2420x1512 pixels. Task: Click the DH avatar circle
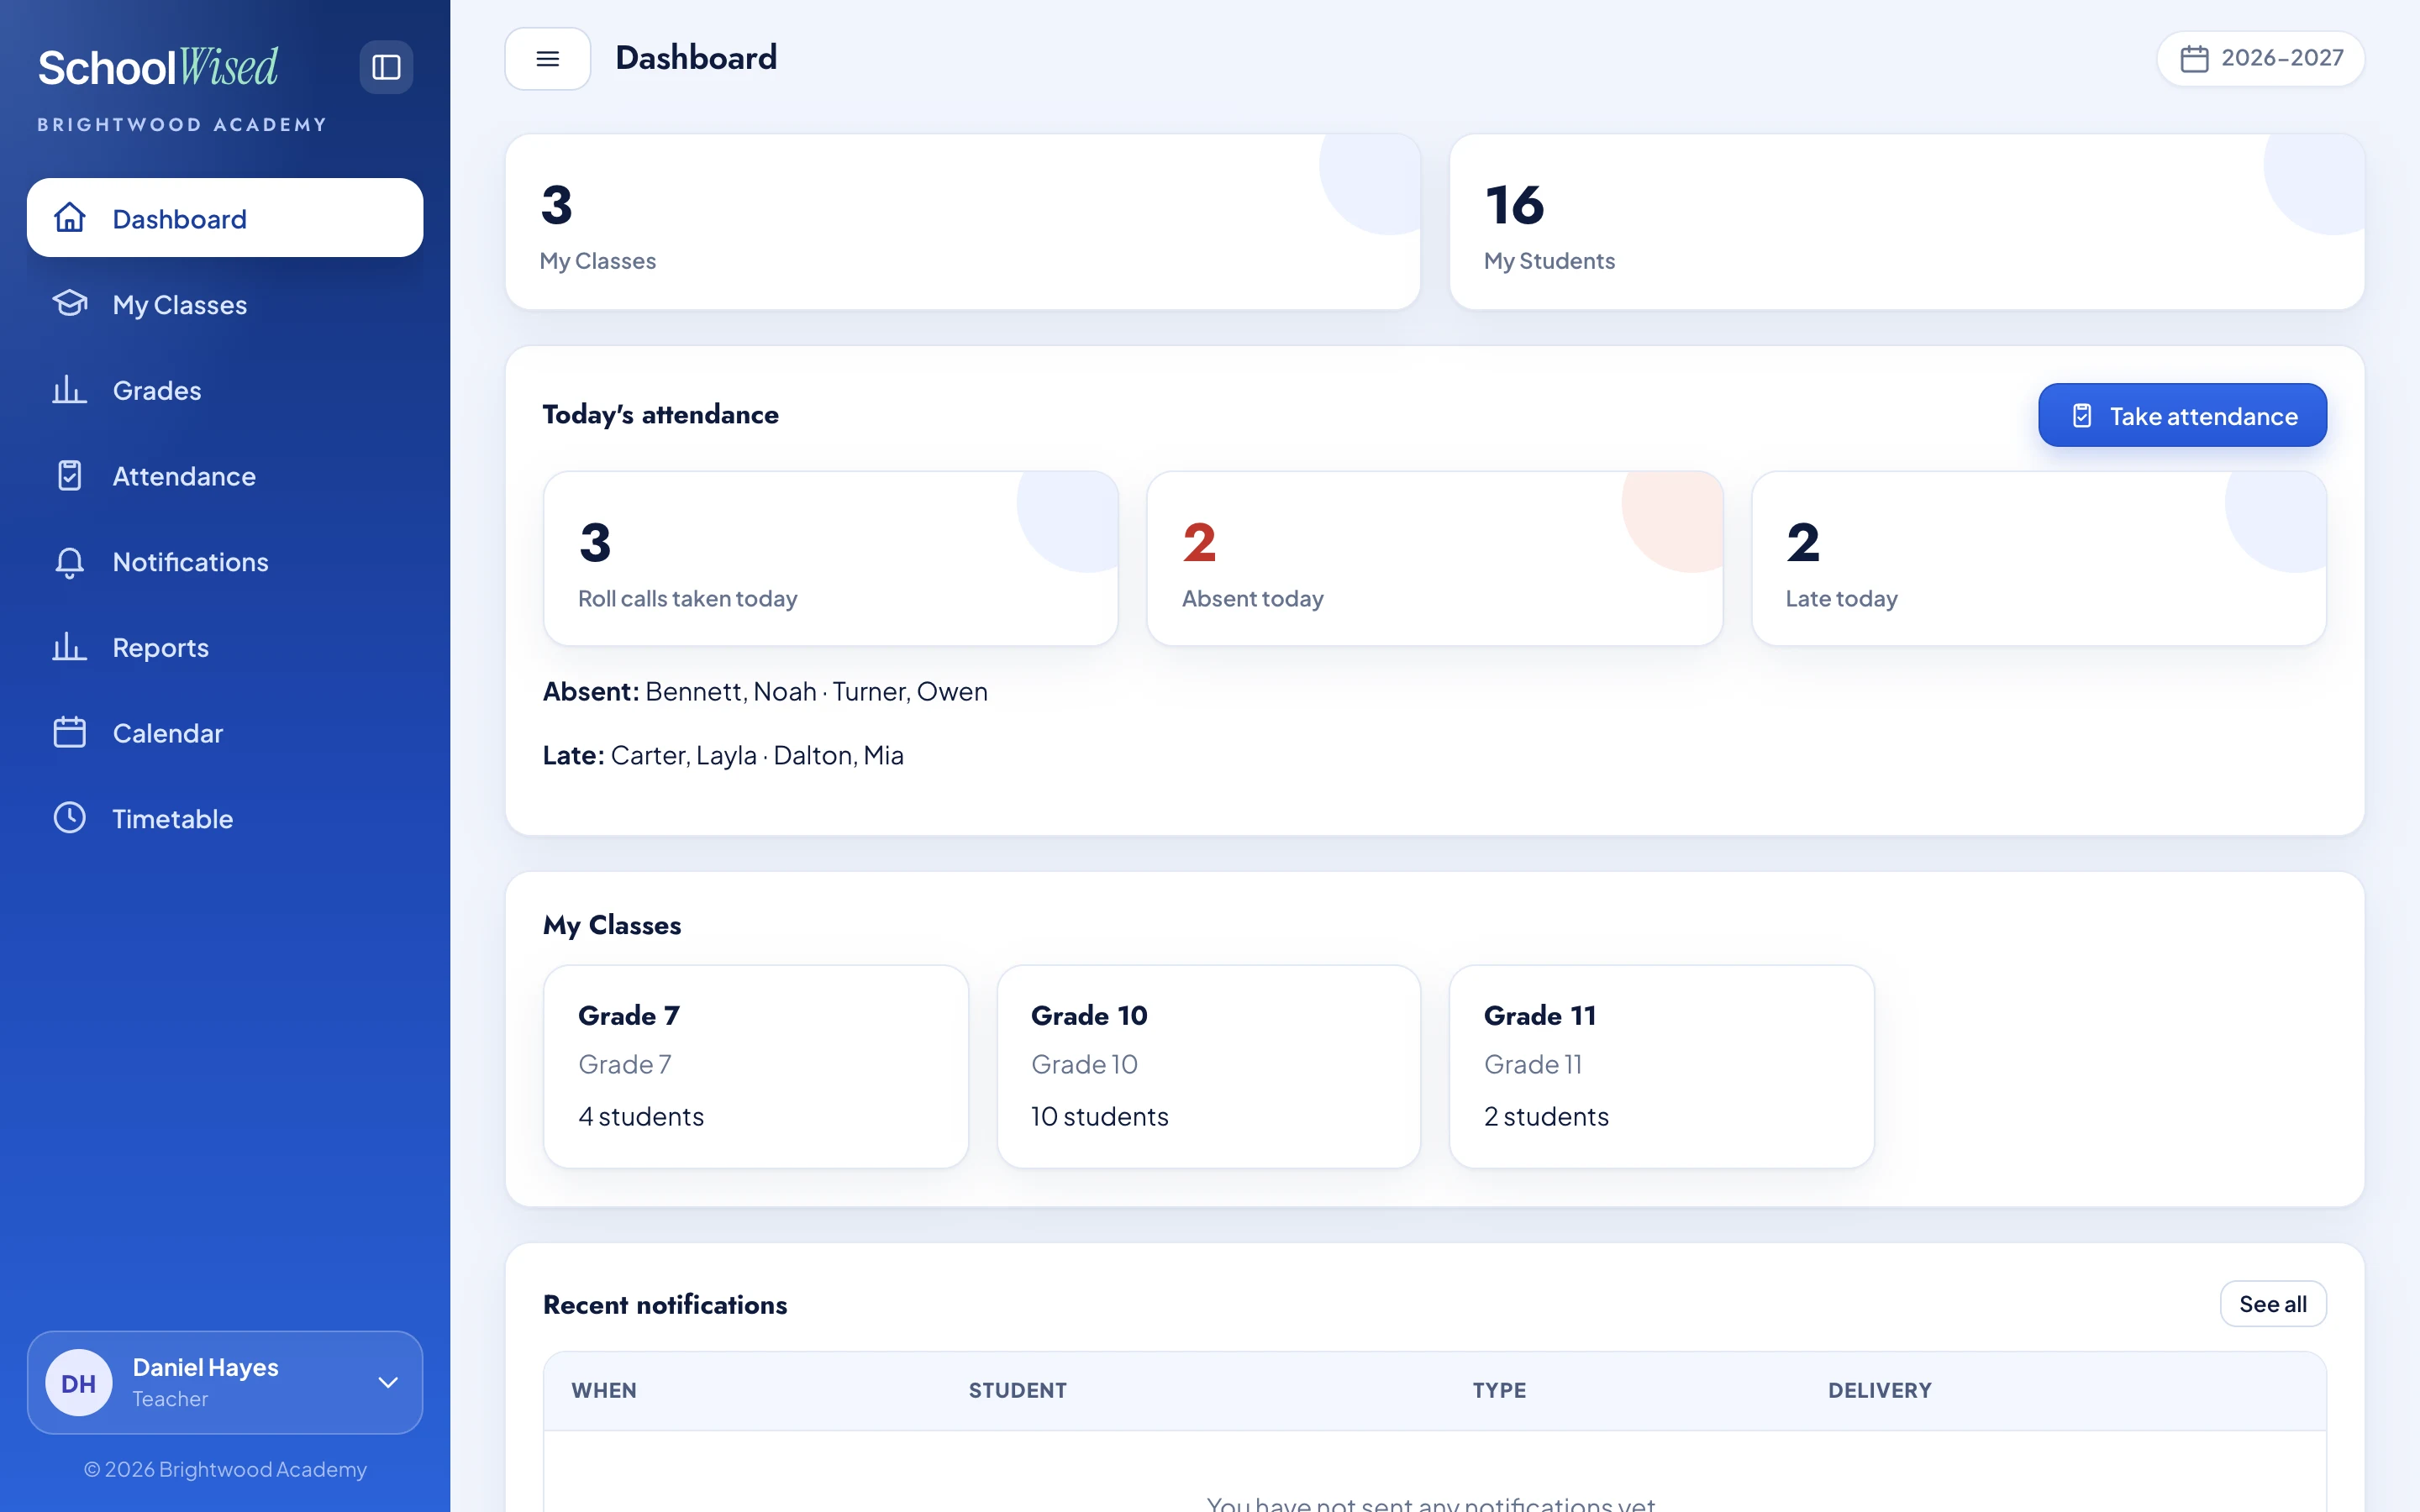pyautogui.click(x=79, y=1383)
